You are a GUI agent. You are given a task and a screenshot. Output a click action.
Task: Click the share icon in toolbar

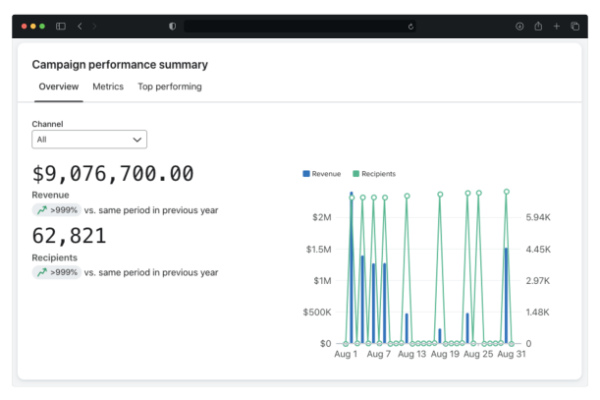point(538,26)
